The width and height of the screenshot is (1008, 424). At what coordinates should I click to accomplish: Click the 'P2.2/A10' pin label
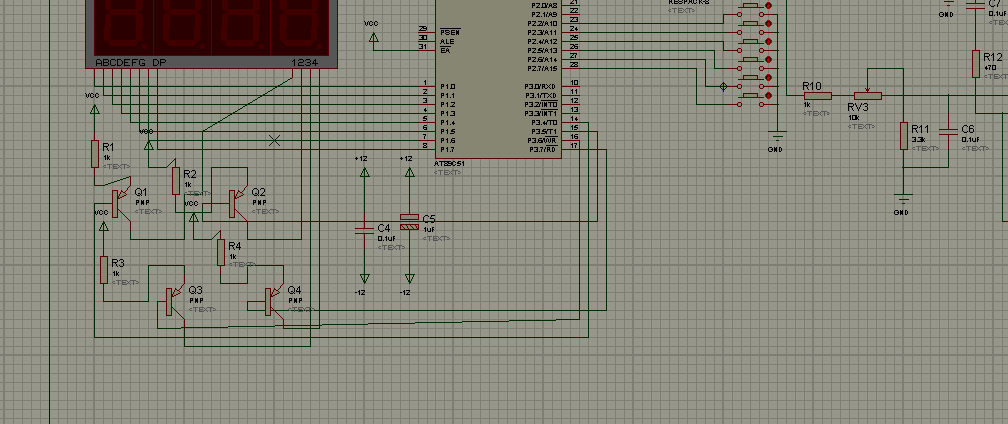[x=543, y=24]
